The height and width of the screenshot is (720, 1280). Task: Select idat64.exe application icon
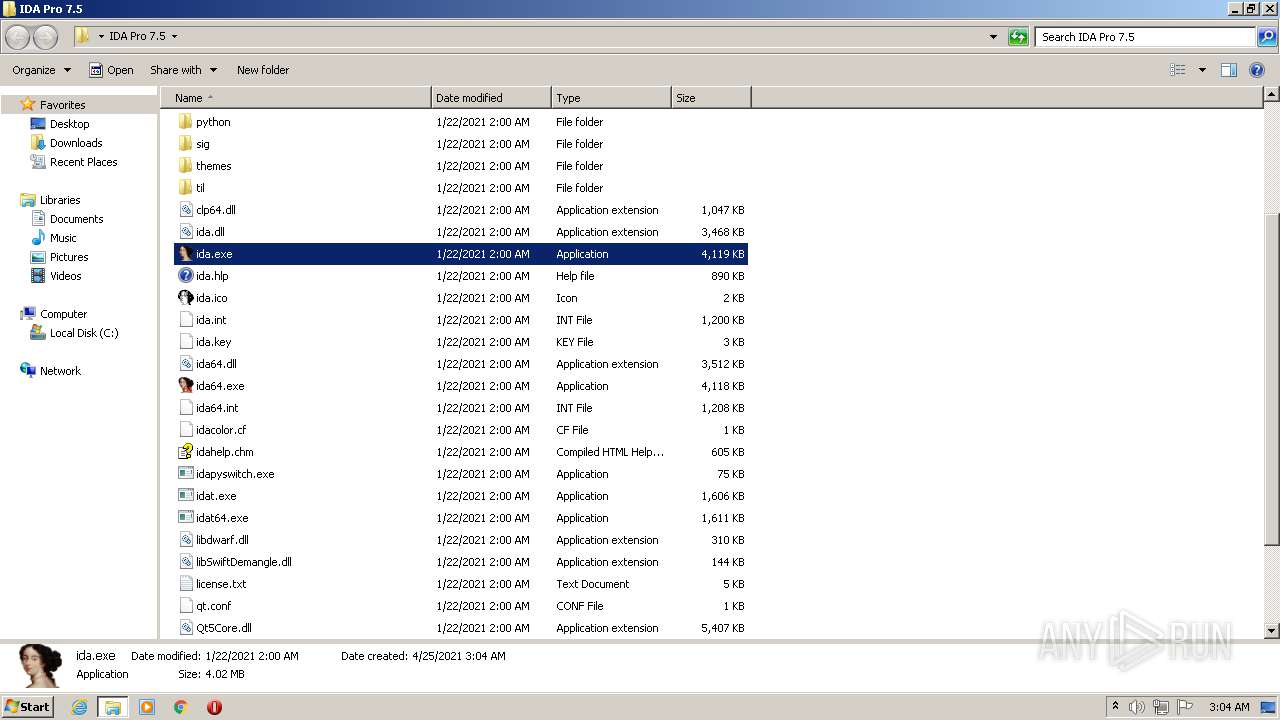pos(185,518)
